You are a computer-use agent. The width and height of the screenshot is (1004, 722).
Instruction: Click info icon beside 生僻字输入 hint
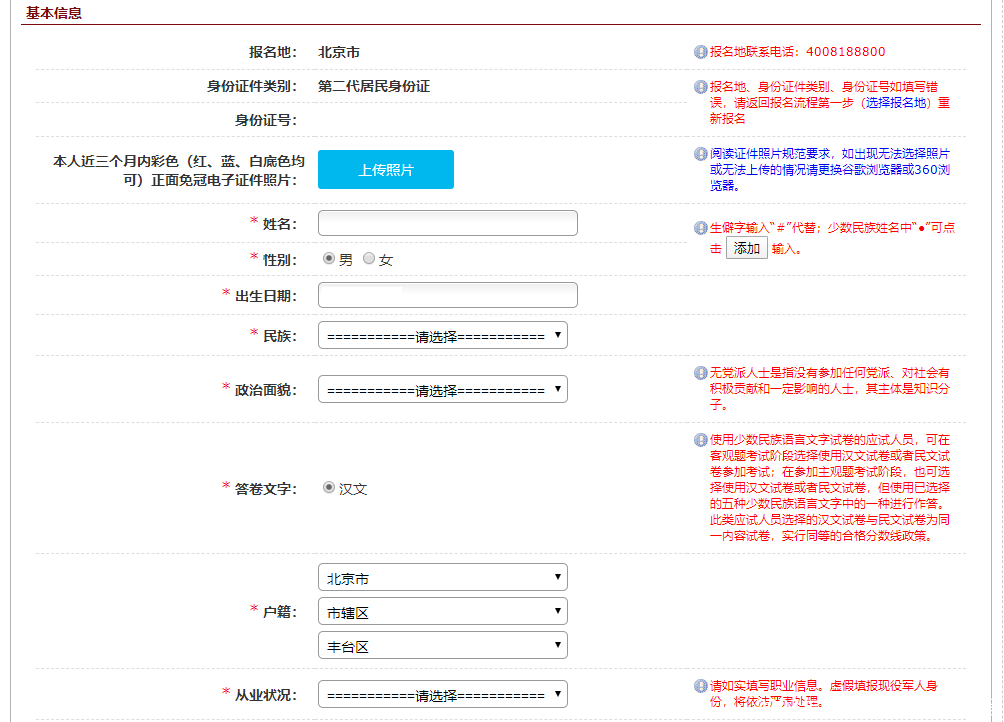click(x=700, y=228)
